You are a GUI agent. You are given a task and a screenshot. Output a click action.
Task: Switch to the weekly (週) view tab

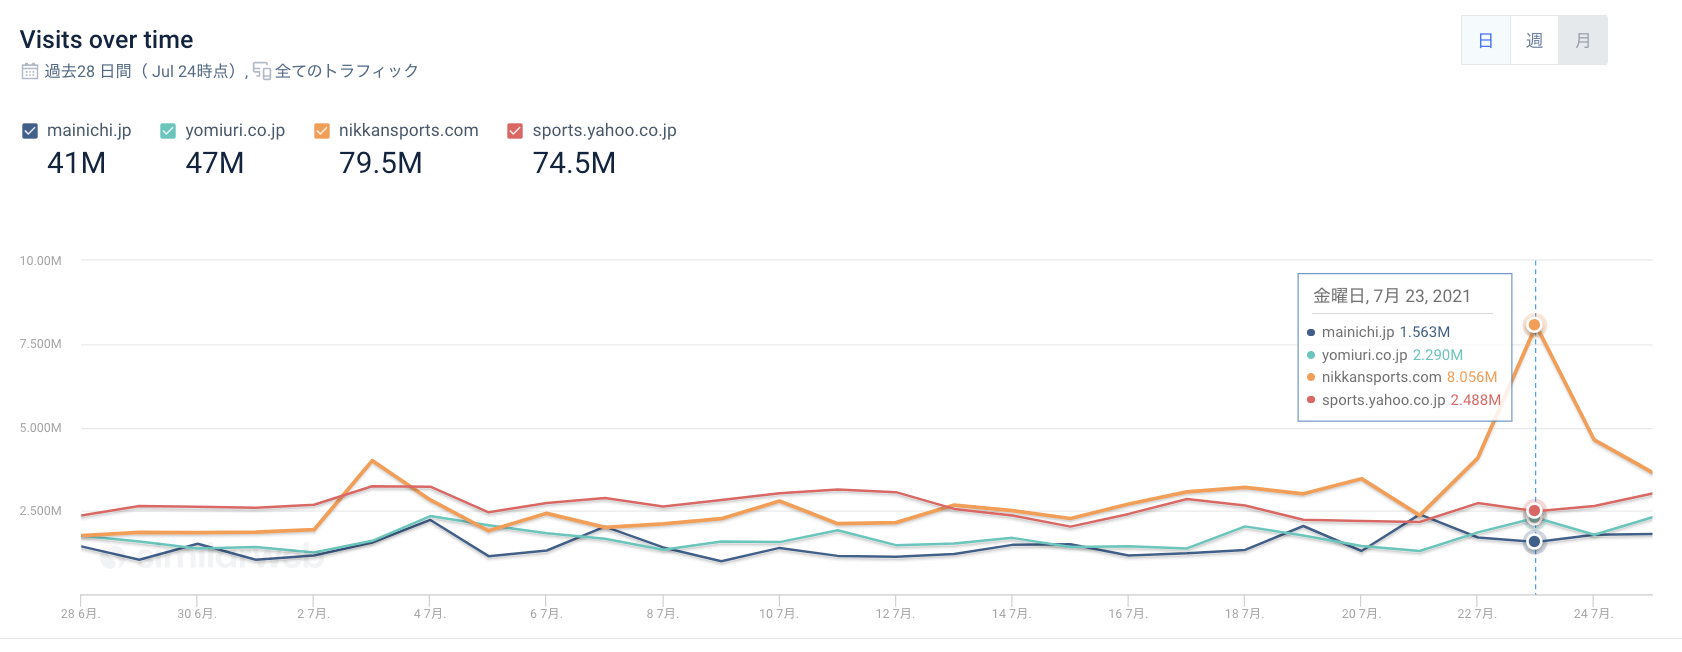[1534, 41]
